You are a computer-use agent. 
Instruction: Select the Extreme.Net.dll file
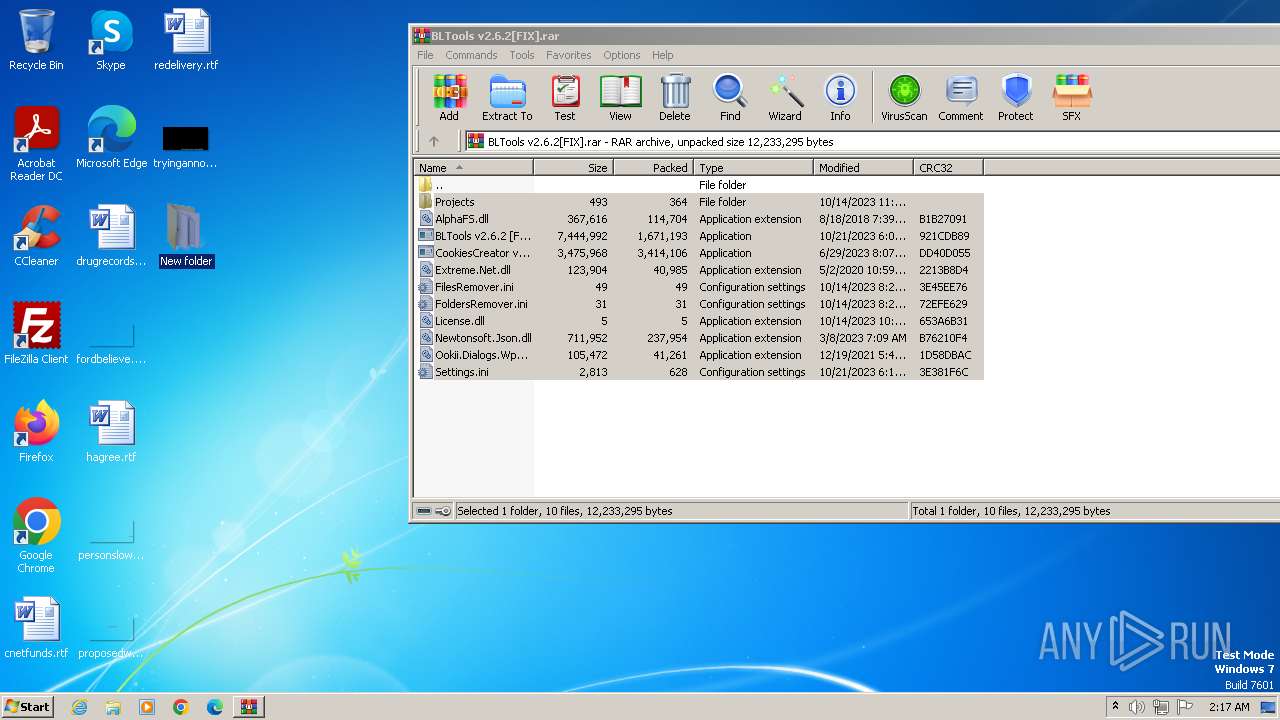pos(698,270)
